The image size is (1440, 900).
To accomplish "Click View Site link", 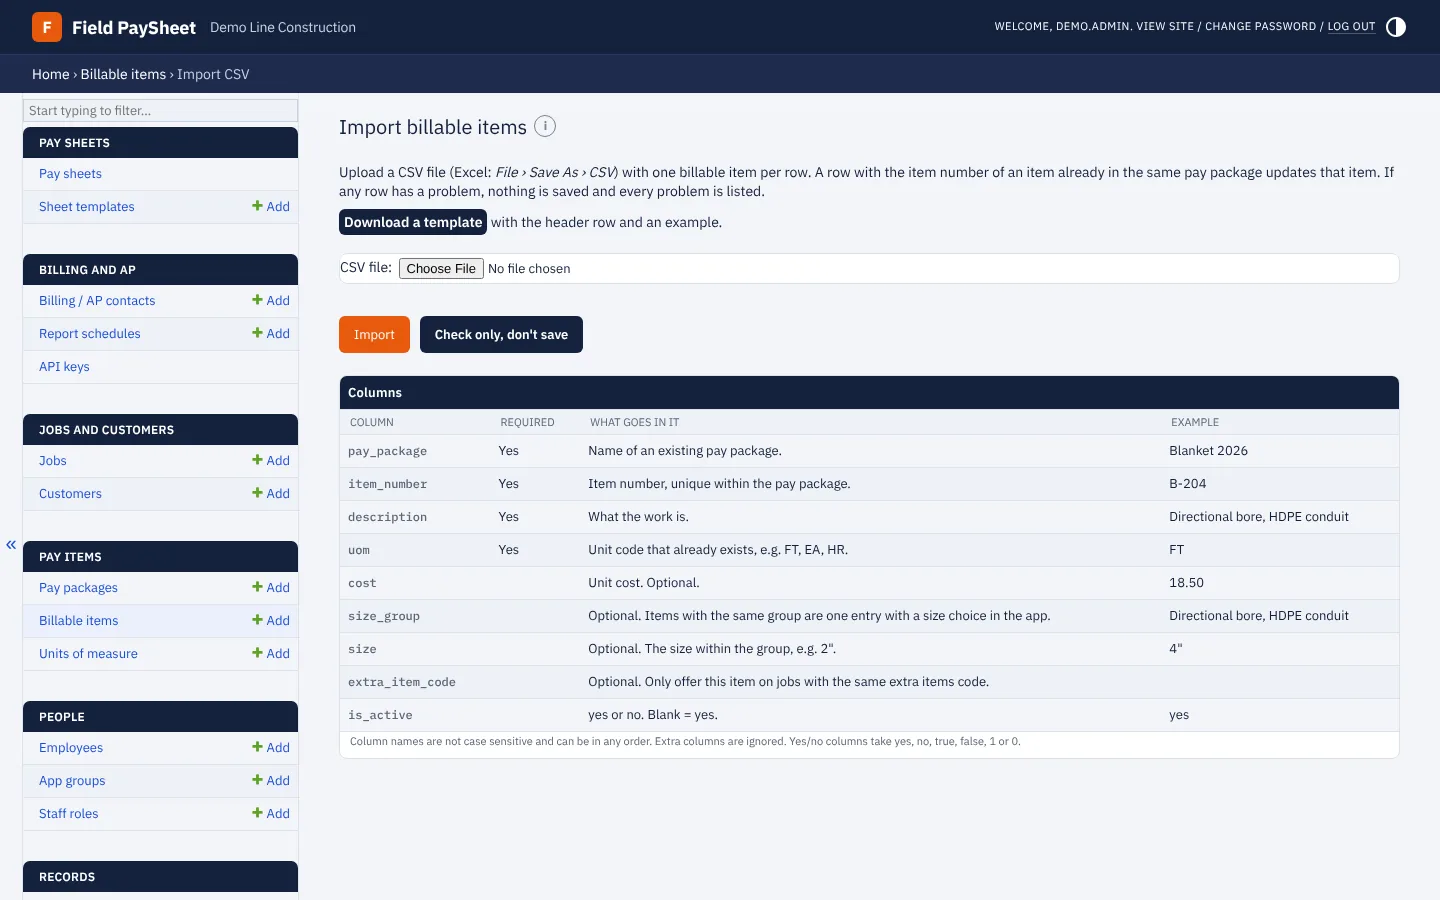I will pos(1165,27).
